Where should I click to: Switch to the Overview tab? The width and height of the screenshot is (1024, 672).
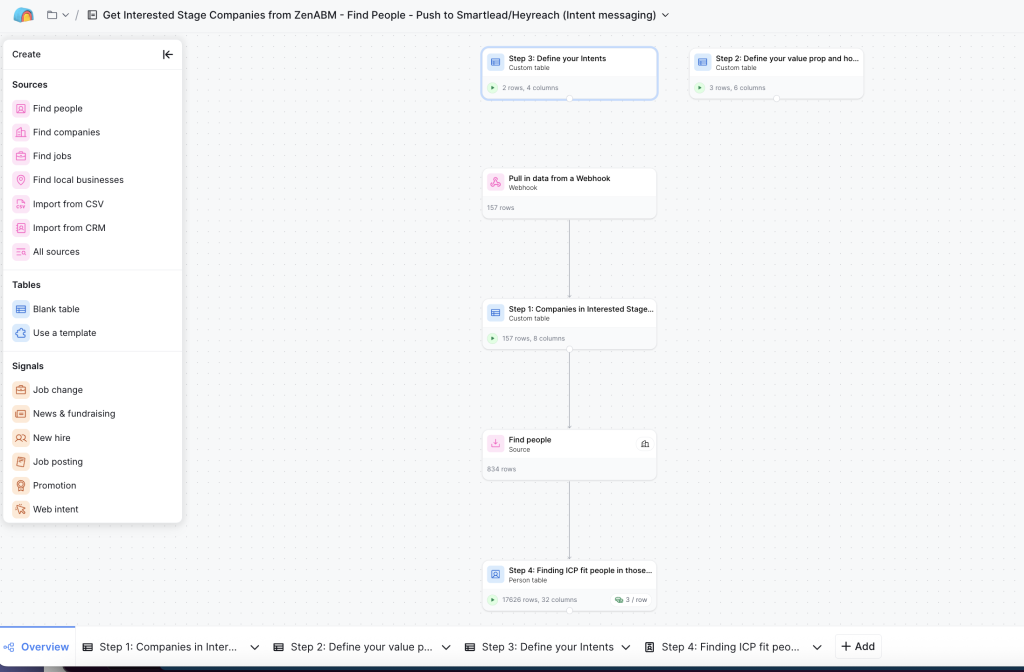[37, 647]
